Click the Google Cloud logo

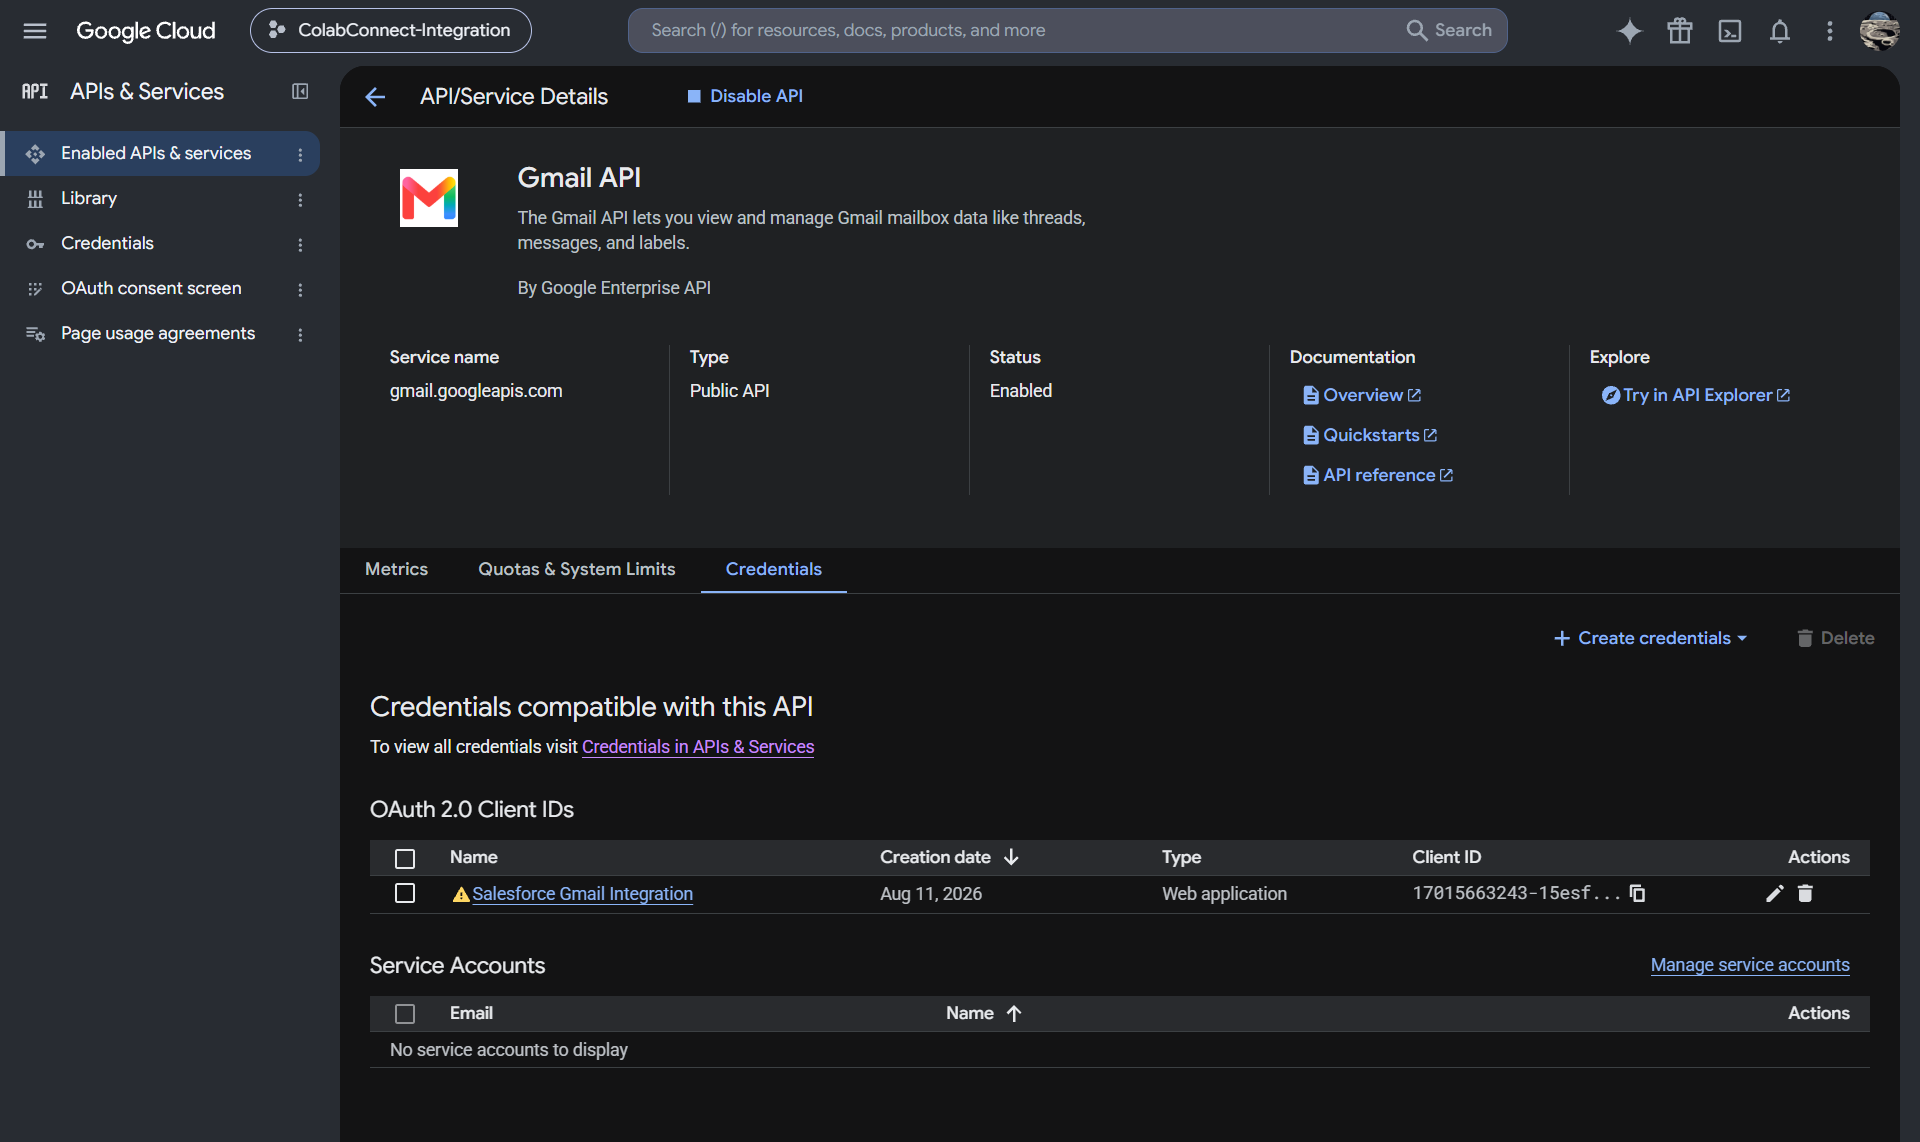click(x=146, y=30)
